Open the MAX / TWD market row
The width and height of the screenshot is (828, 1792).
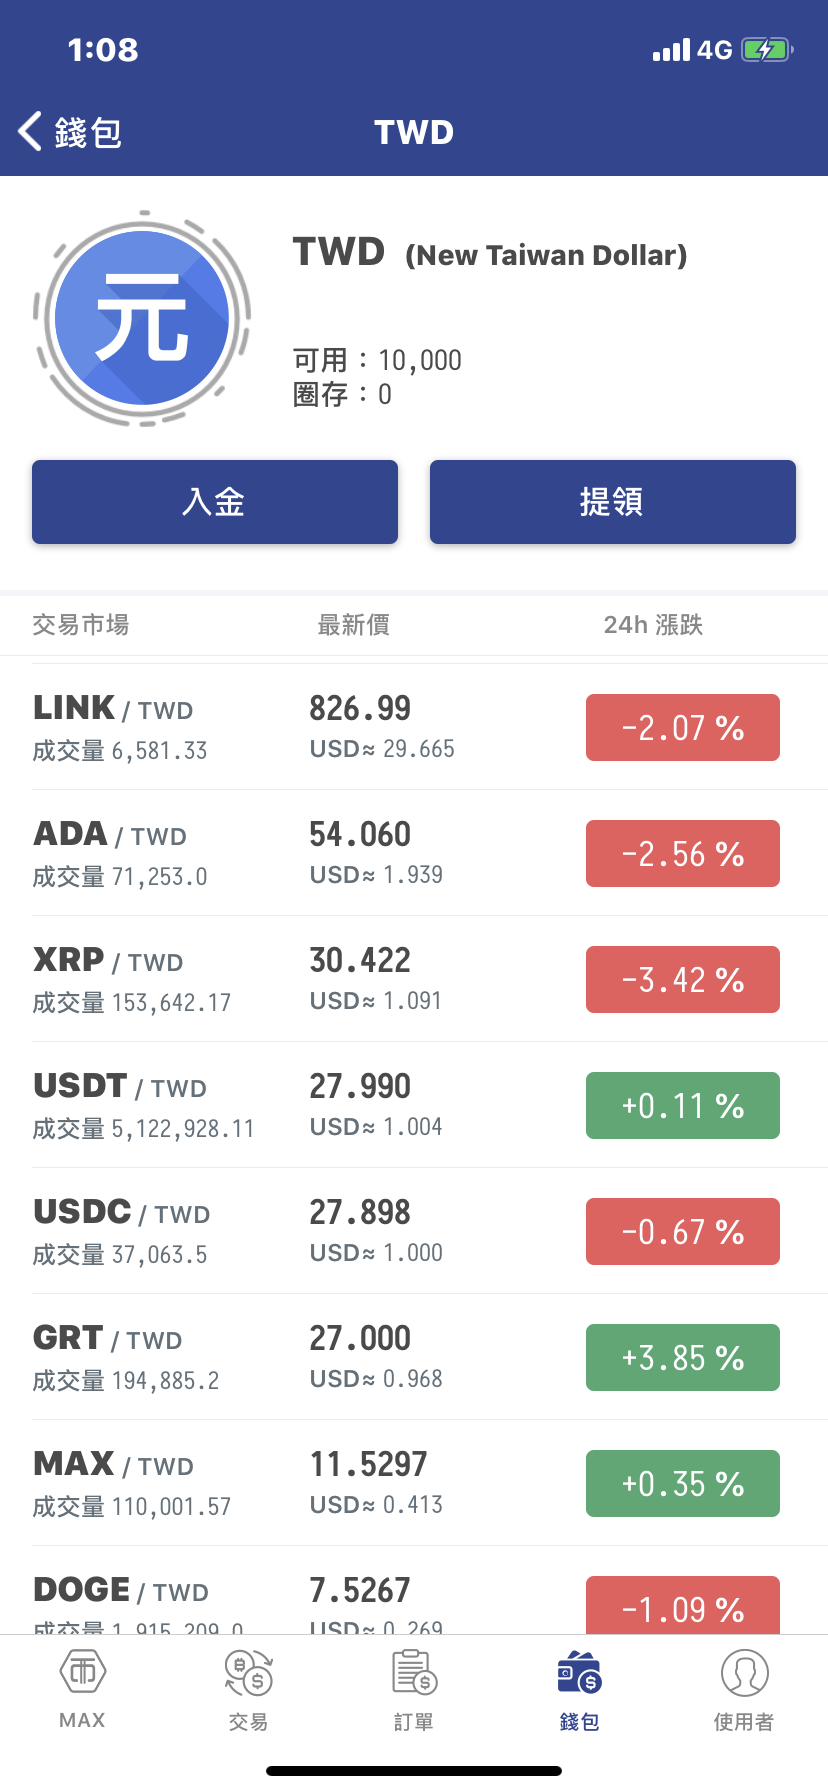300,1483
